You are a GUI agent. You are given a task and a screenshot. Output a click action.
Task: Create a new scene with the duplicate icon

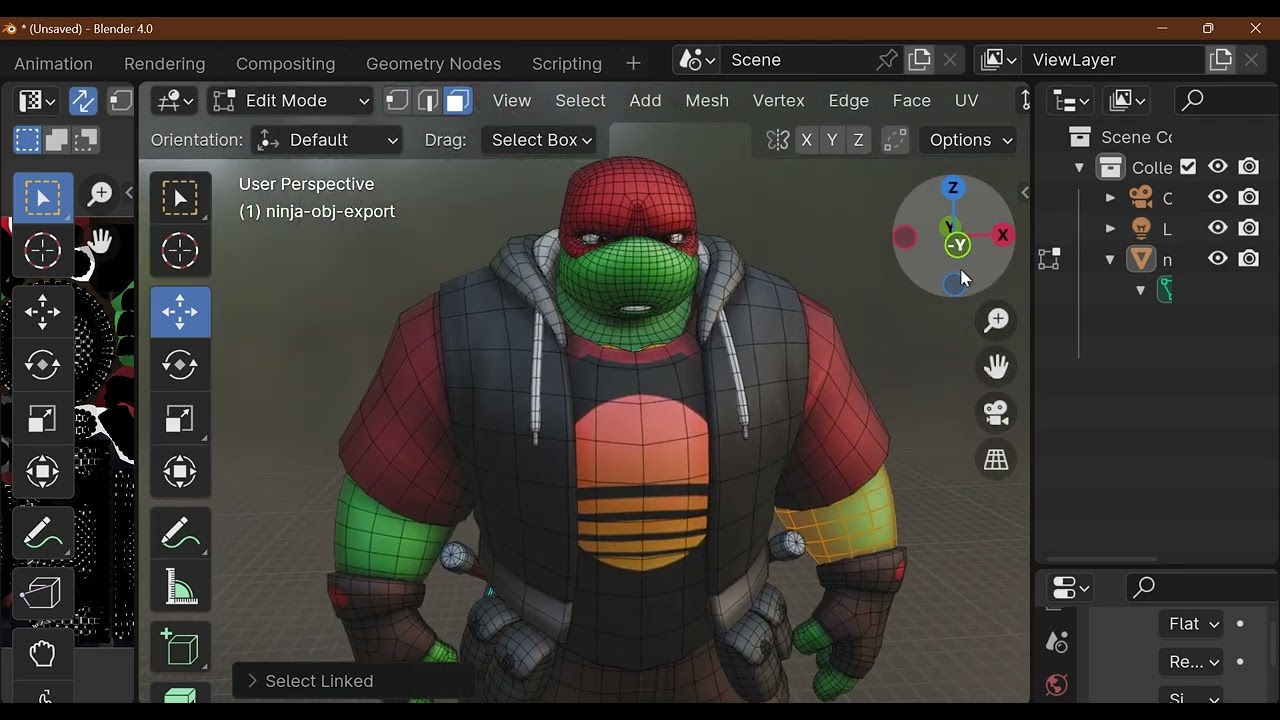919,60
